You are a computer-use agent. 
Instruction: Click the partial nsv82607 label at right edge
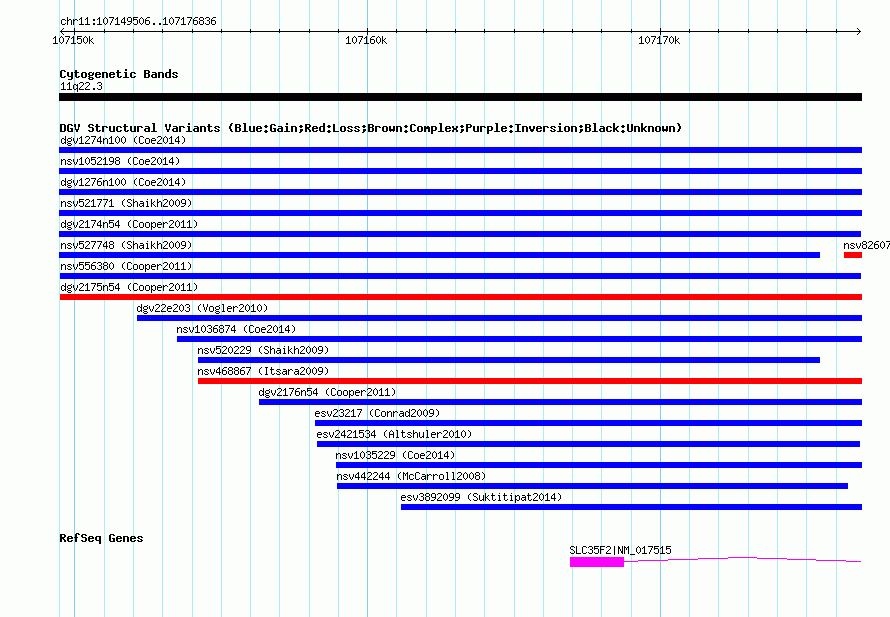click(866, 245)
